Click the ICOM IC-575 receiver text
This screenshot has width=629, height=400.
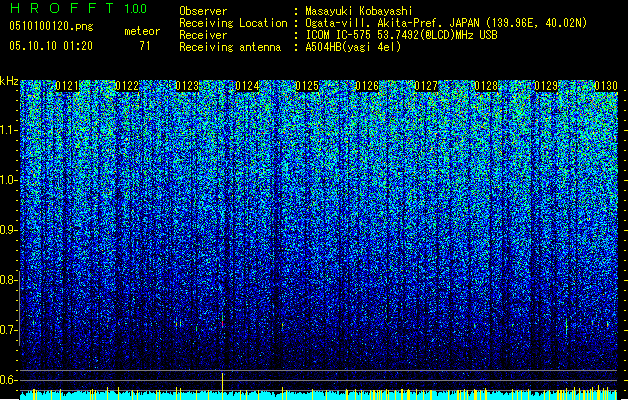click(x=401, y=35)
